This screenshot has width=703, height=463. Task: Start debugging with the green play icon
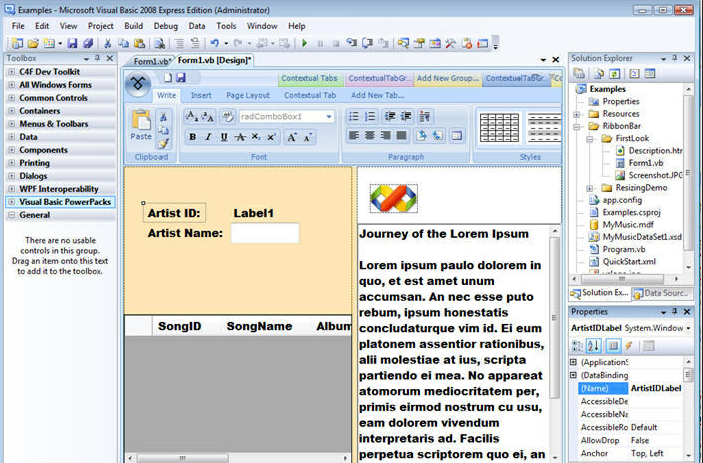[x=304, y=43]
